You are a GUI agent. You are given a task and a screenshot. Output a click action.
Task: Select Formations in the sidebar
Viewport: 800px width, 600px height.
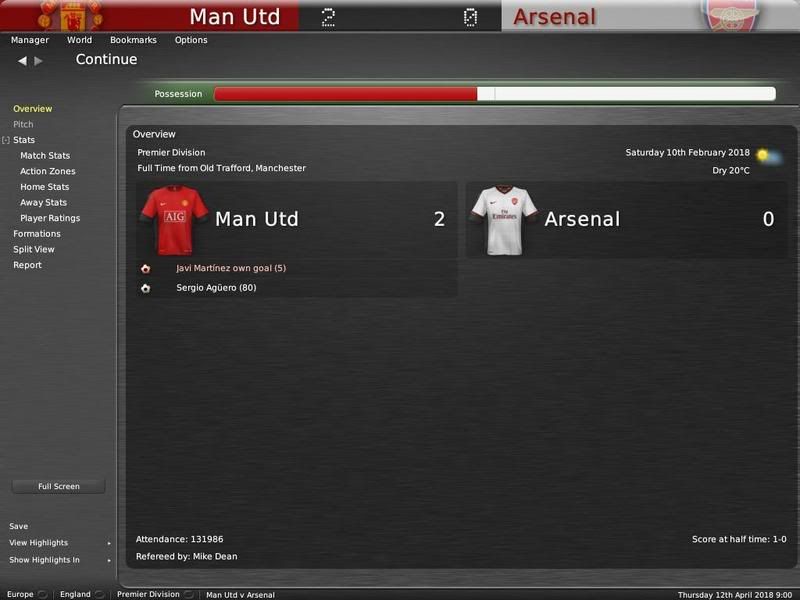pyautogui.click(x=37, y=234)
